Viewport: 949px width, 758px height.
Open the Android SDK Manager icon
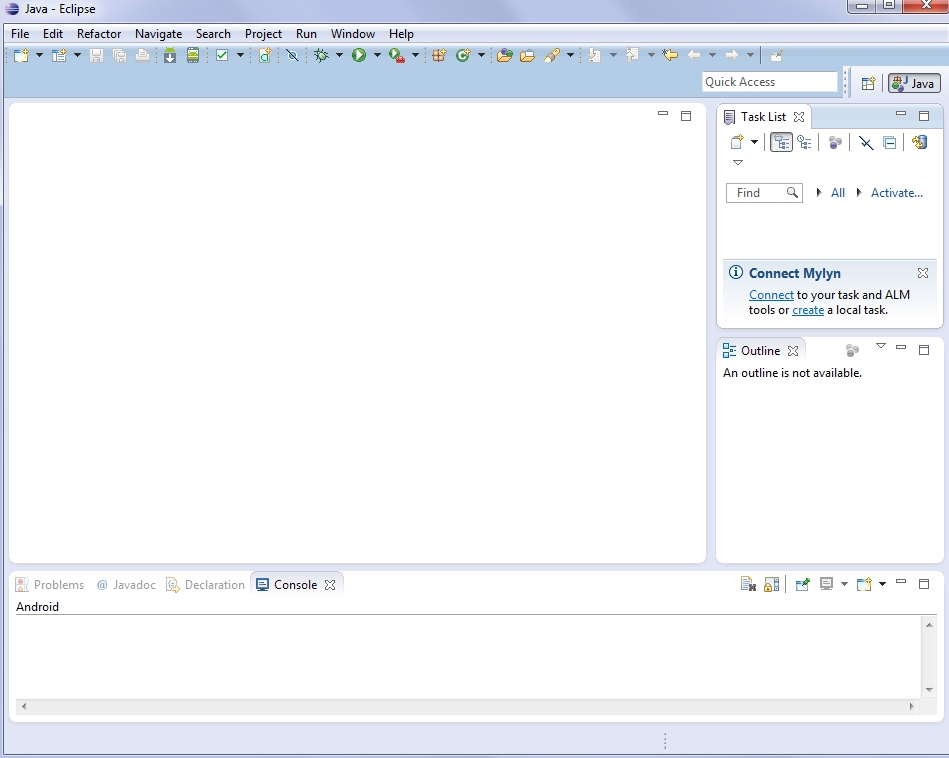tap(170, 56)
